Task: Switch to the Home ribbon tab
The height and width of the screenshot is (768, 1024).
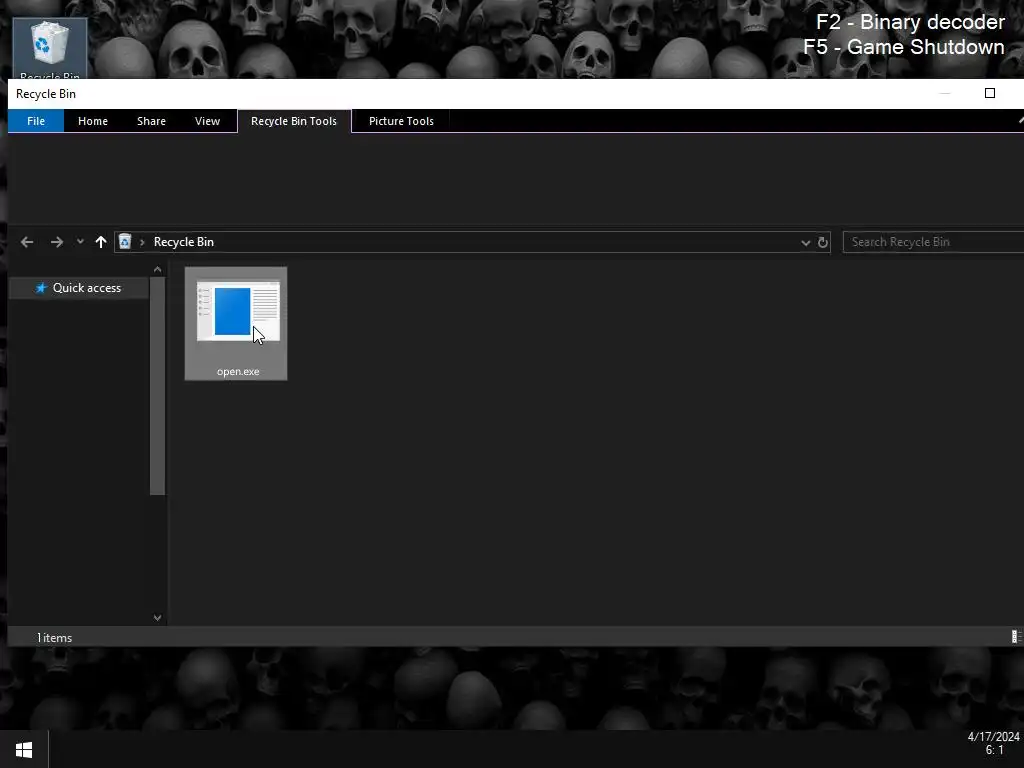Action: [93, 121]
